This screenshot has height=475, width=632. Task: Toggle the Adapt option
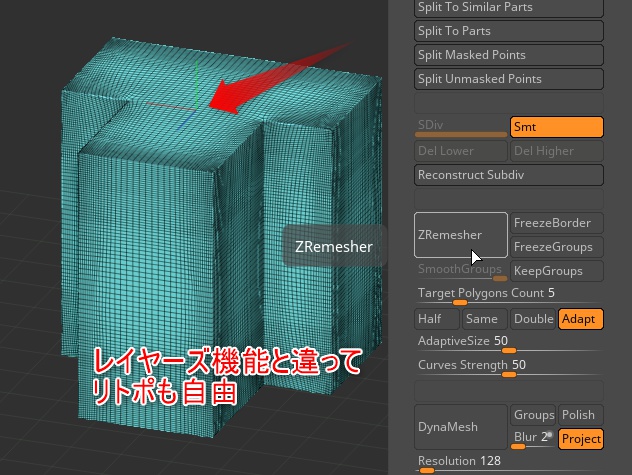coord(581,319)
